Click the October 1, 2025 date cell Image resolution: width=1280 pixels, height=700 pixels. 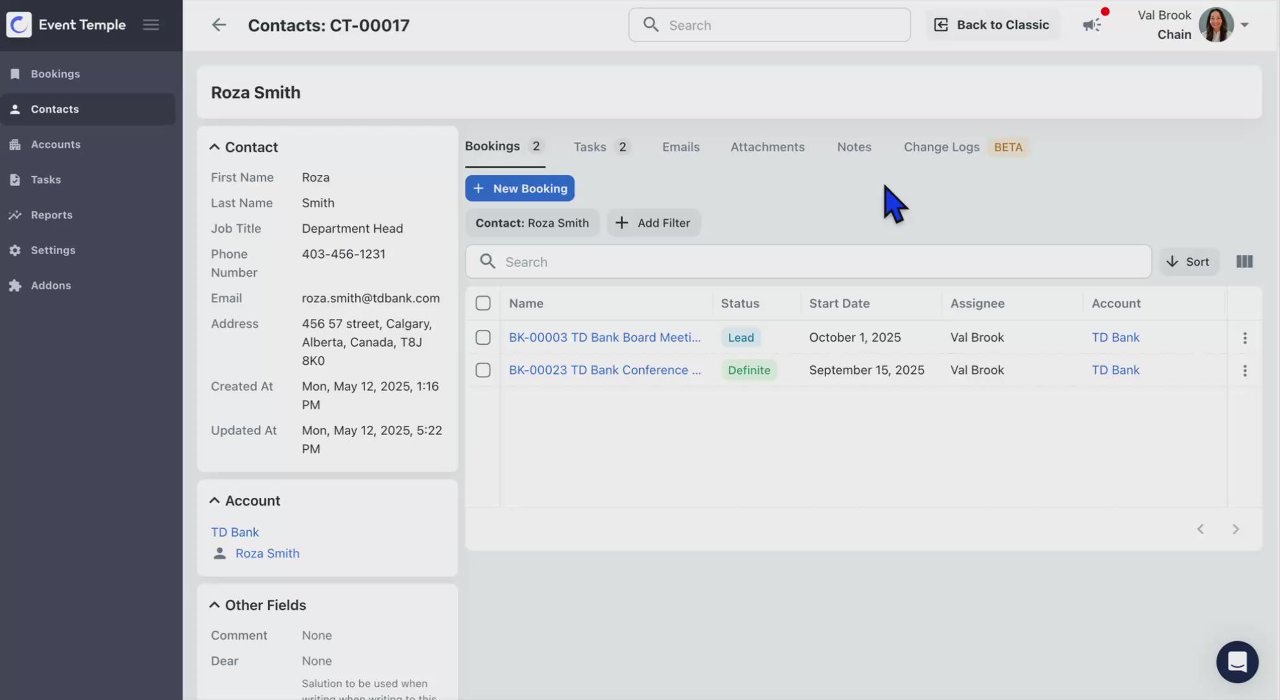[x=855, y=338]
